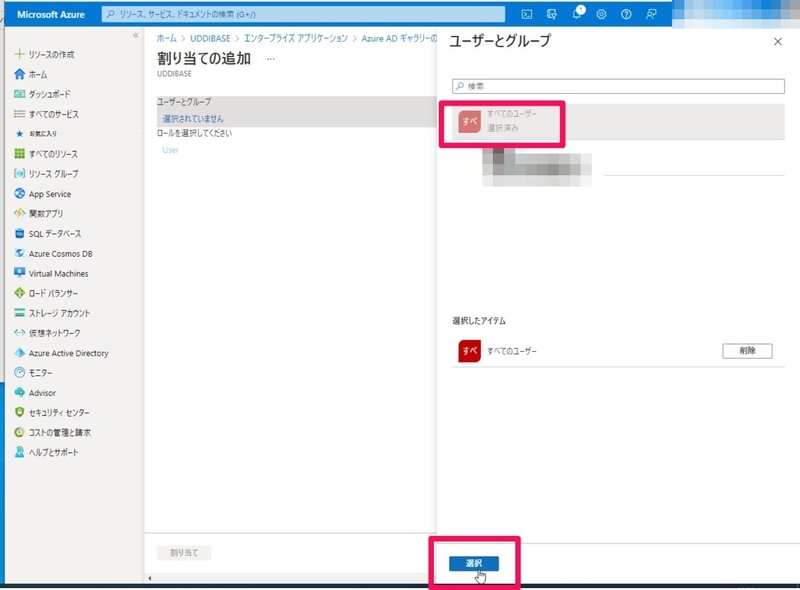Open Cloud Shell from the top bar
This screenshot has width=800, height=590.
[x=528, y=14]
